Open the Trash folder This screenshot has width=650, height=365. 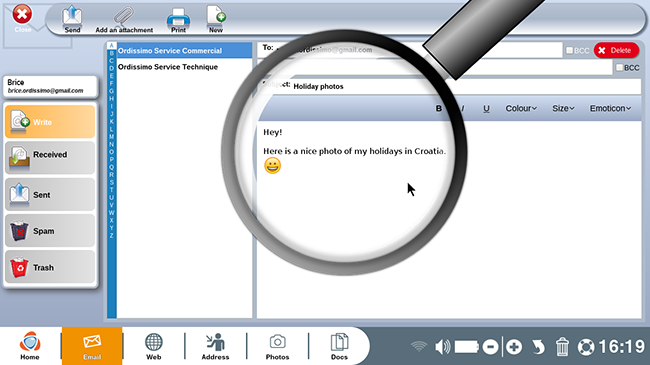50,267
